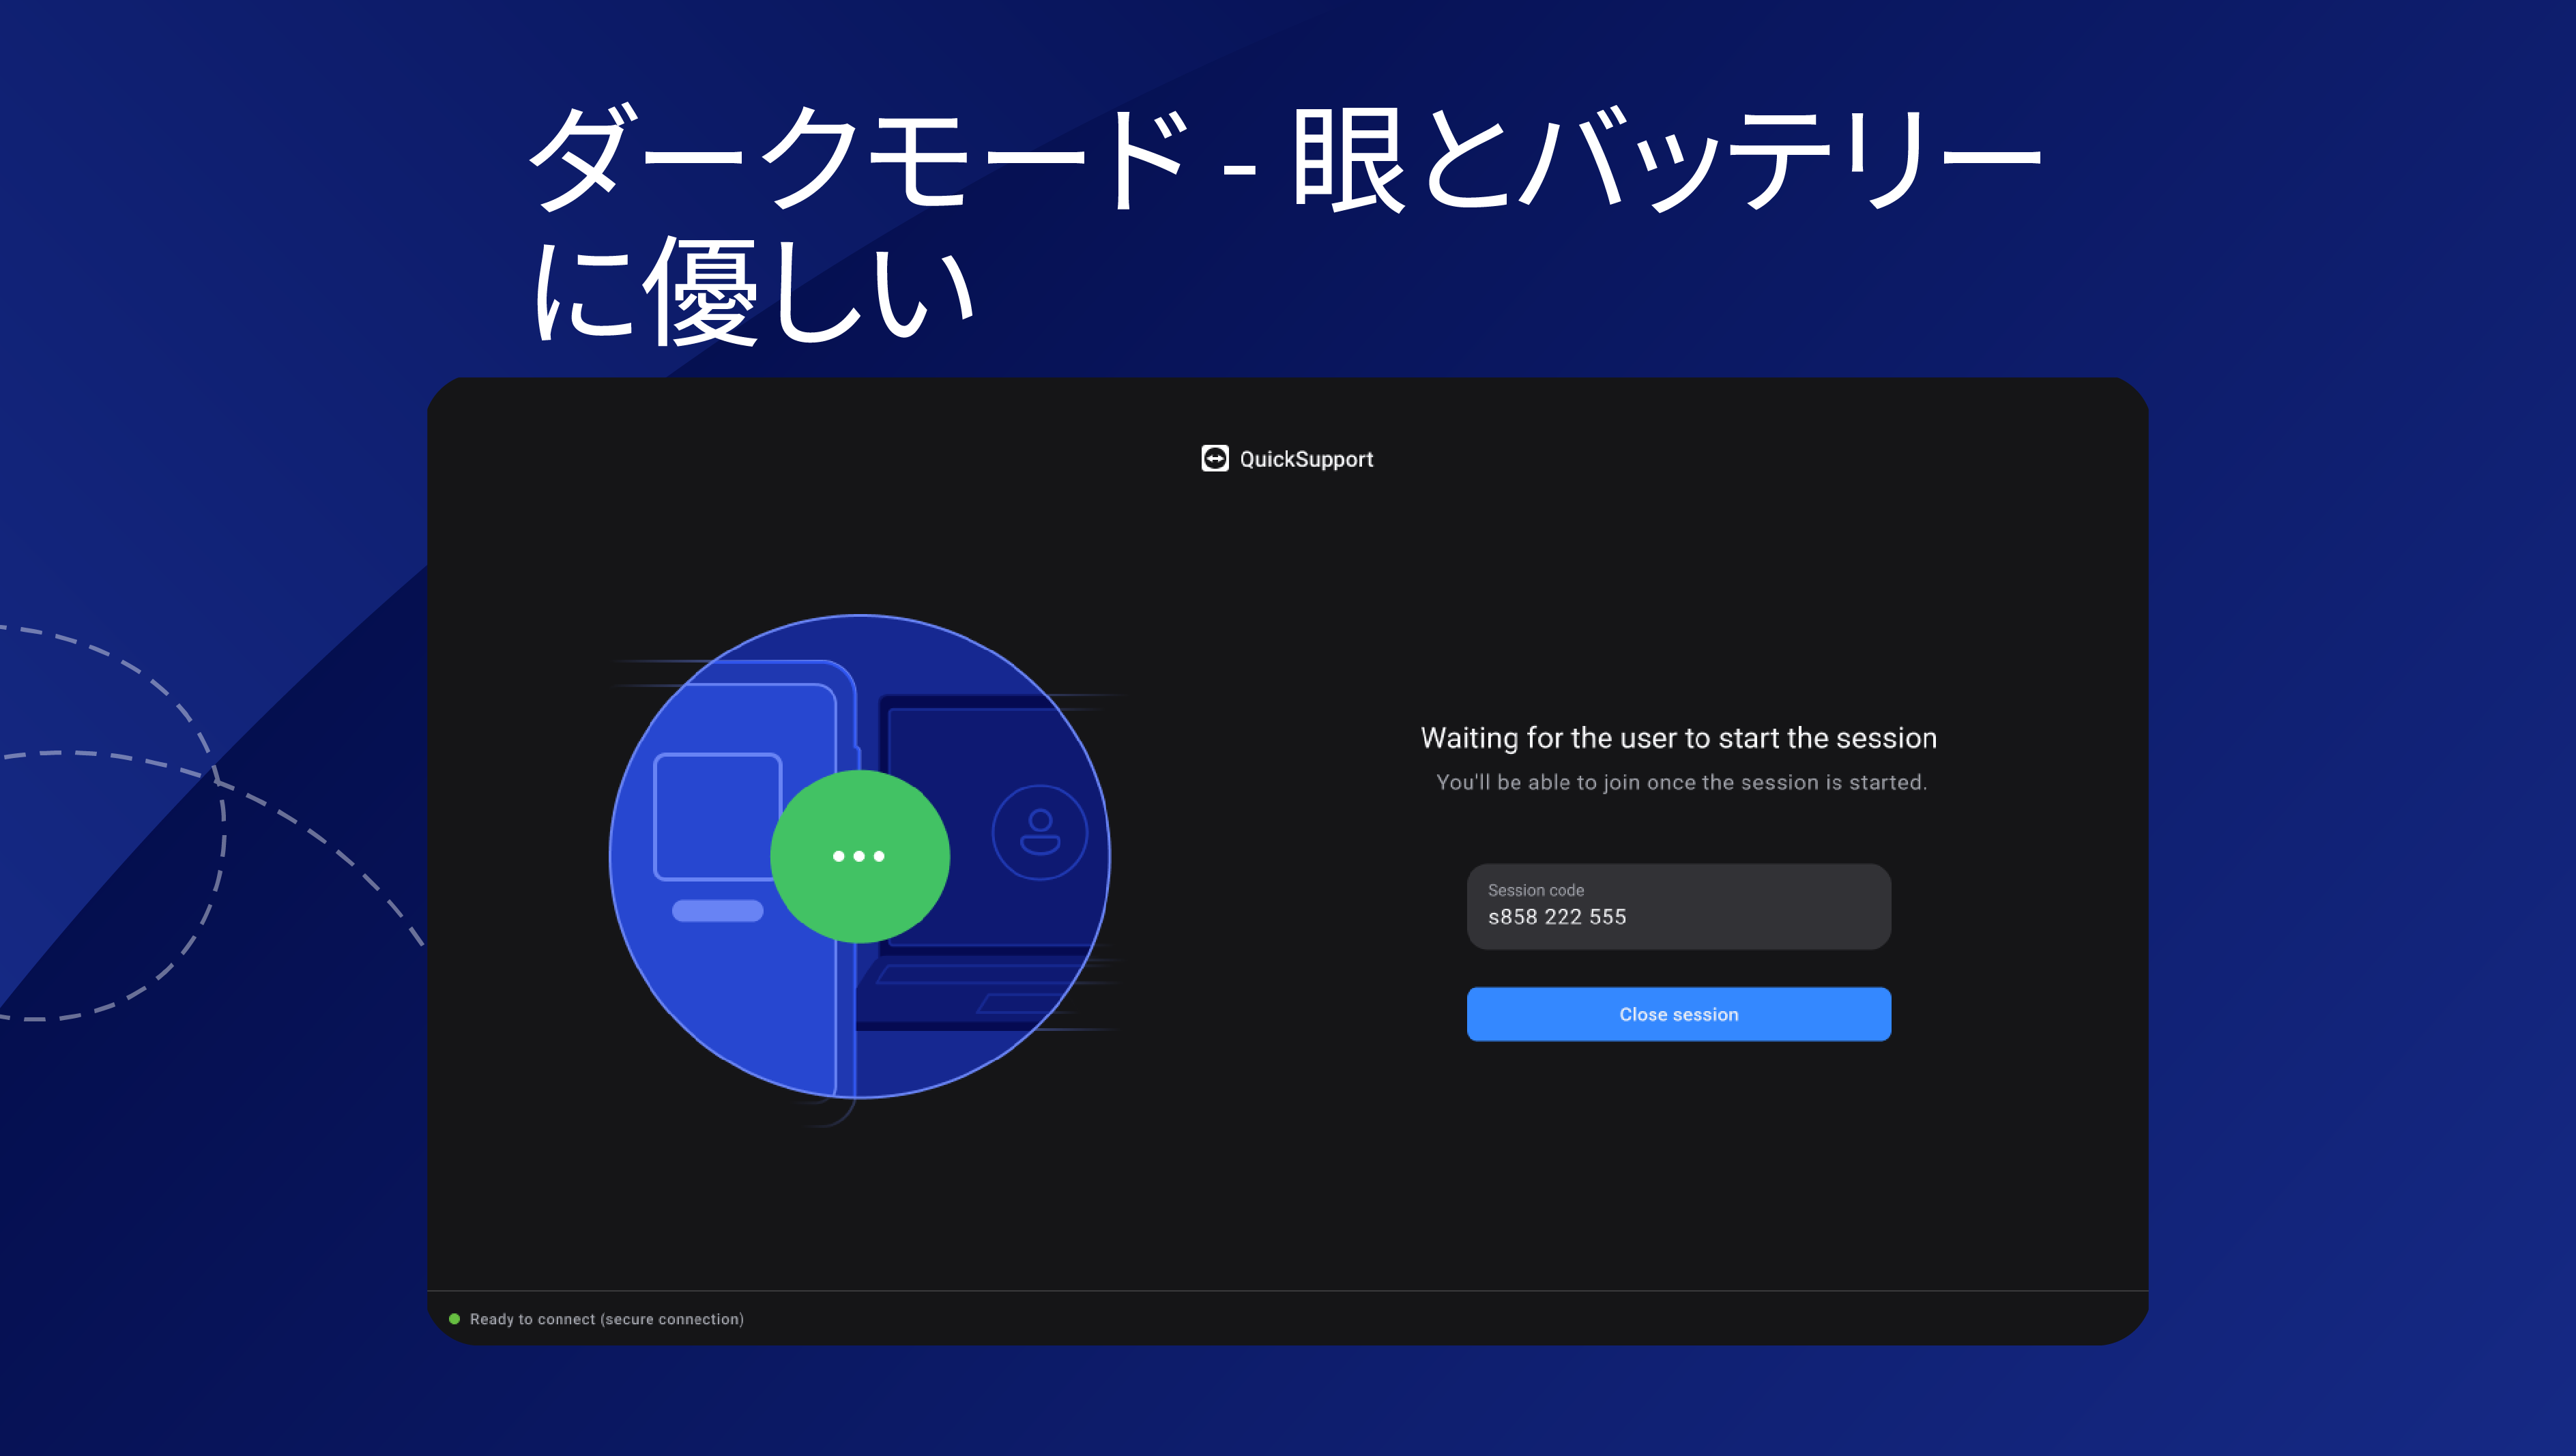Click the "Session code" label
Viewport: 2576px width, 1456px height.
click(x=1536, y=890)
